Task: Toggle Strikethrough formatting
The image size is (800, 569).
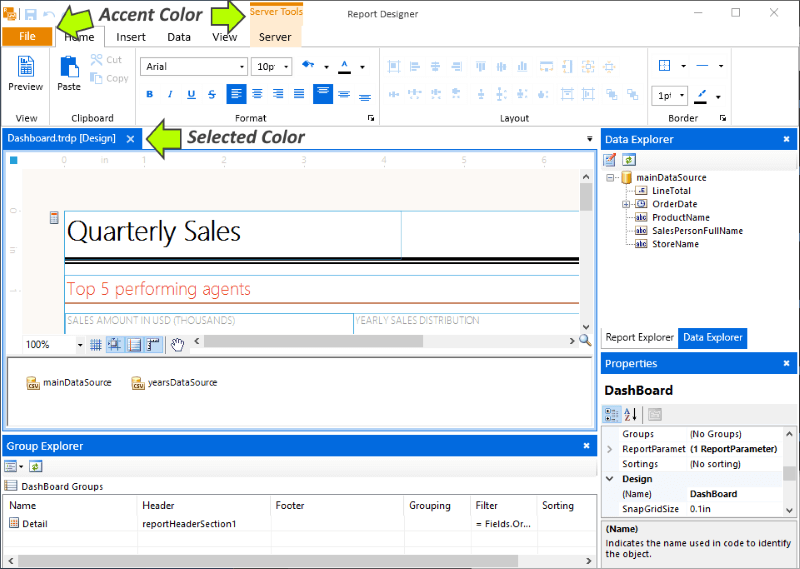Action: click(212, 94)
